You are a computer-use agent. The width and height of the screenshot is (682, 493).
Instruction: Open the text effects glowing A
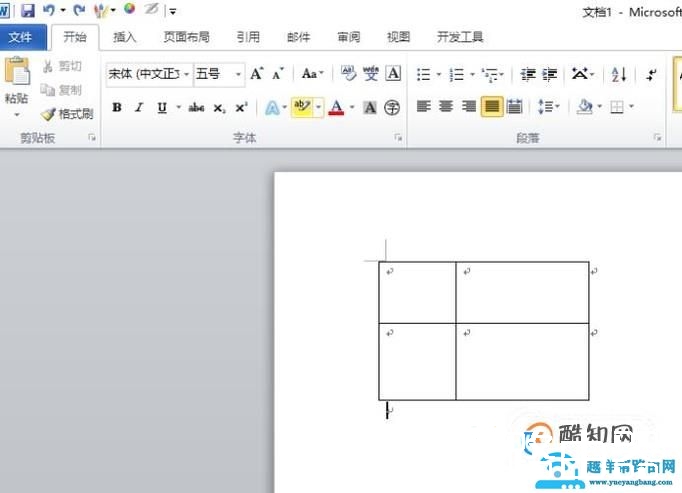click(x=273, y=107)
